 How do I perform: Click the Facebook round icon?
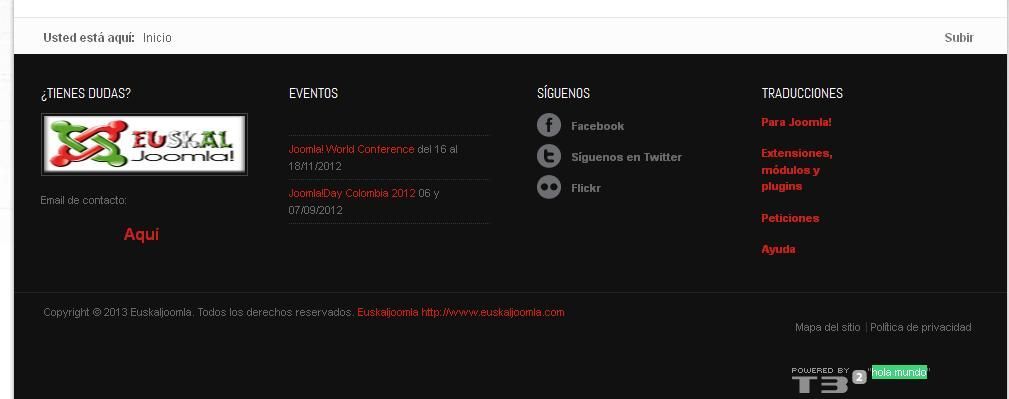pyautogui.click(x=549, y=125)
